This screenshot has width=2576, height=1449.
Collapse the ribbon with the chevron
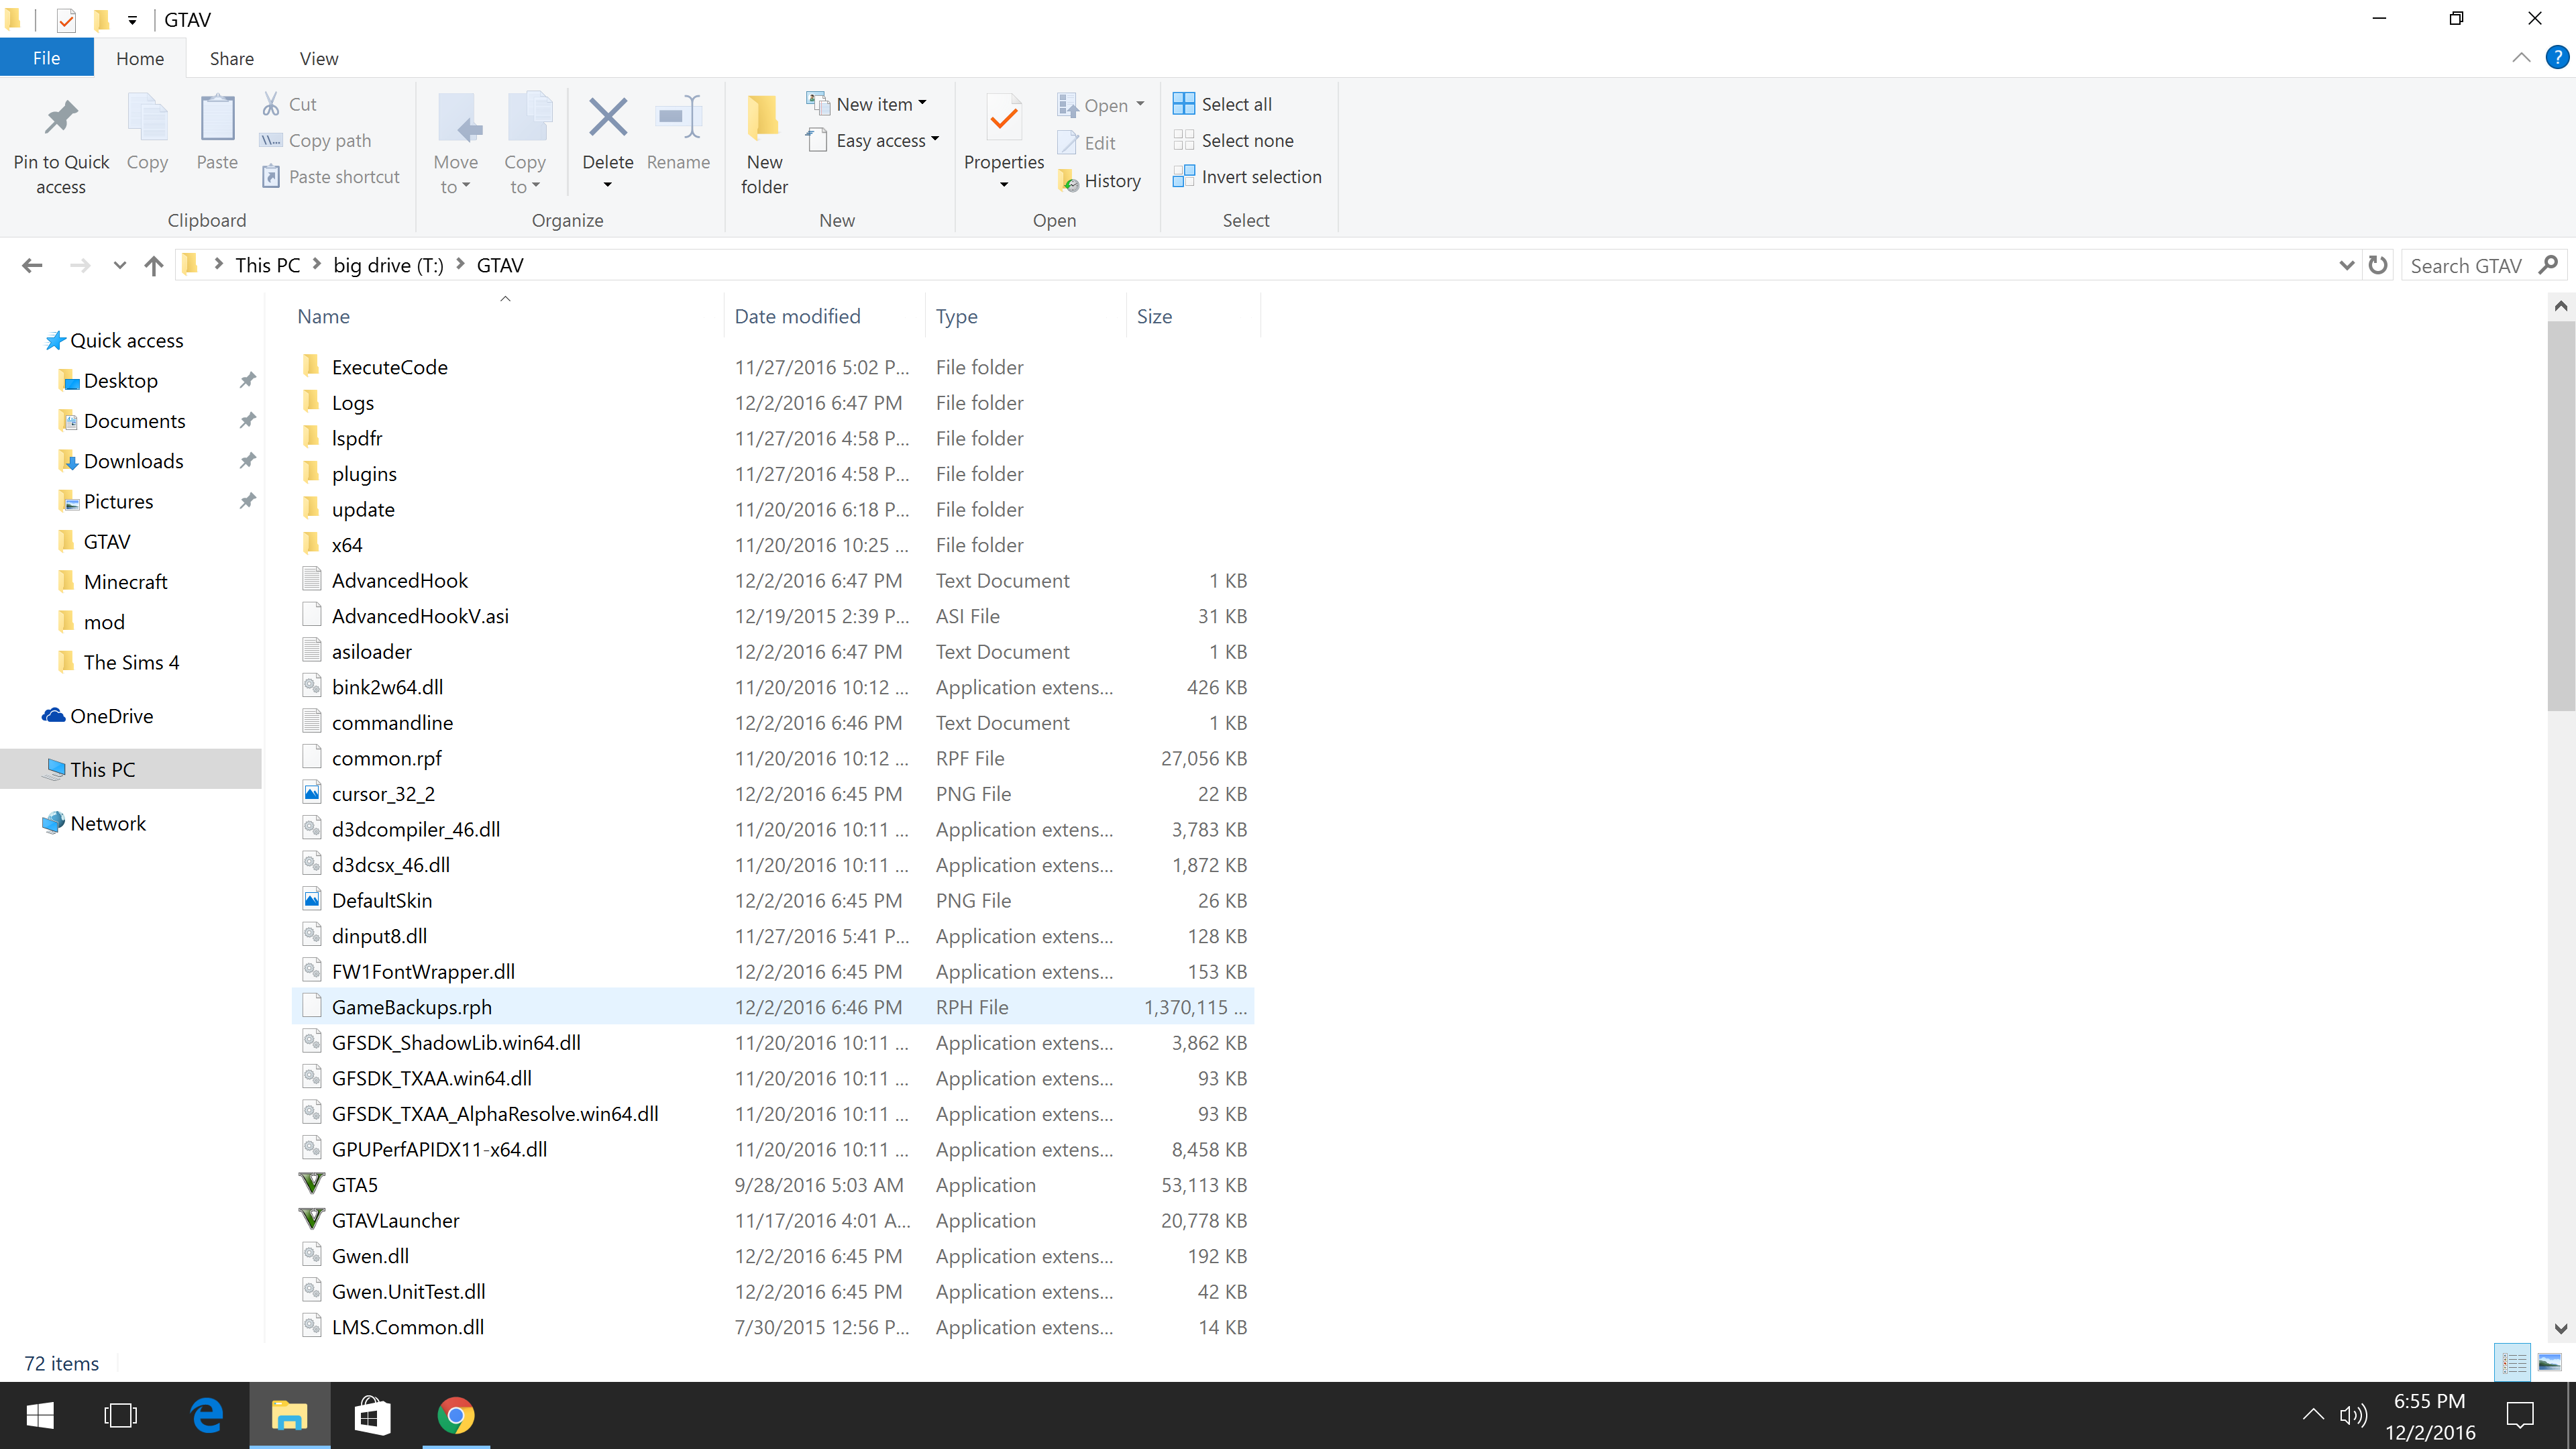click(x=2521, y=58)
